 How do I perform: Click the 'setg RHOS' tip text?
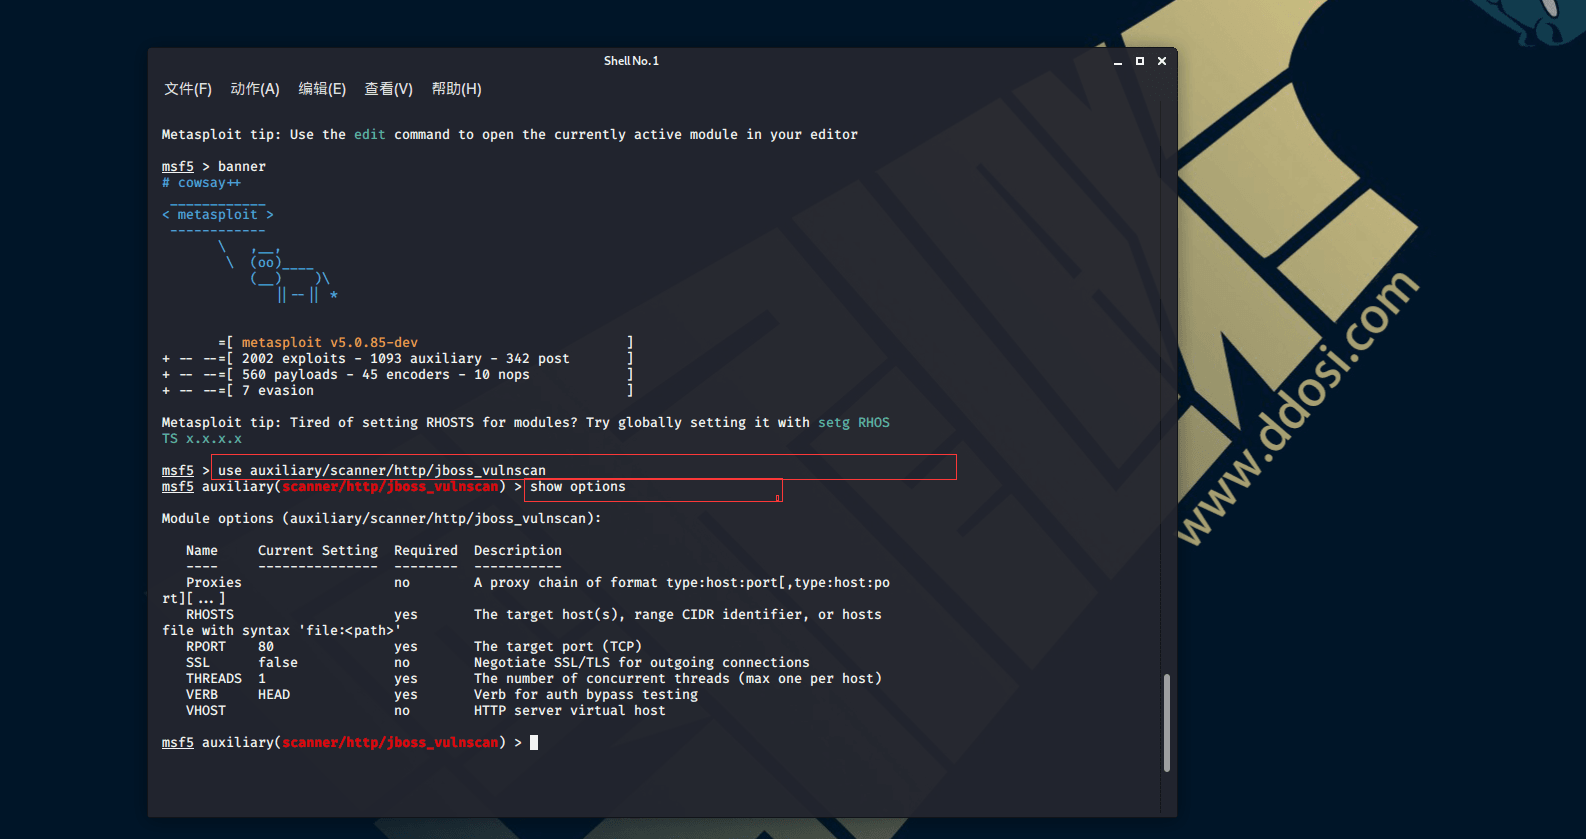pyautogui.click(x=854, y=423)
